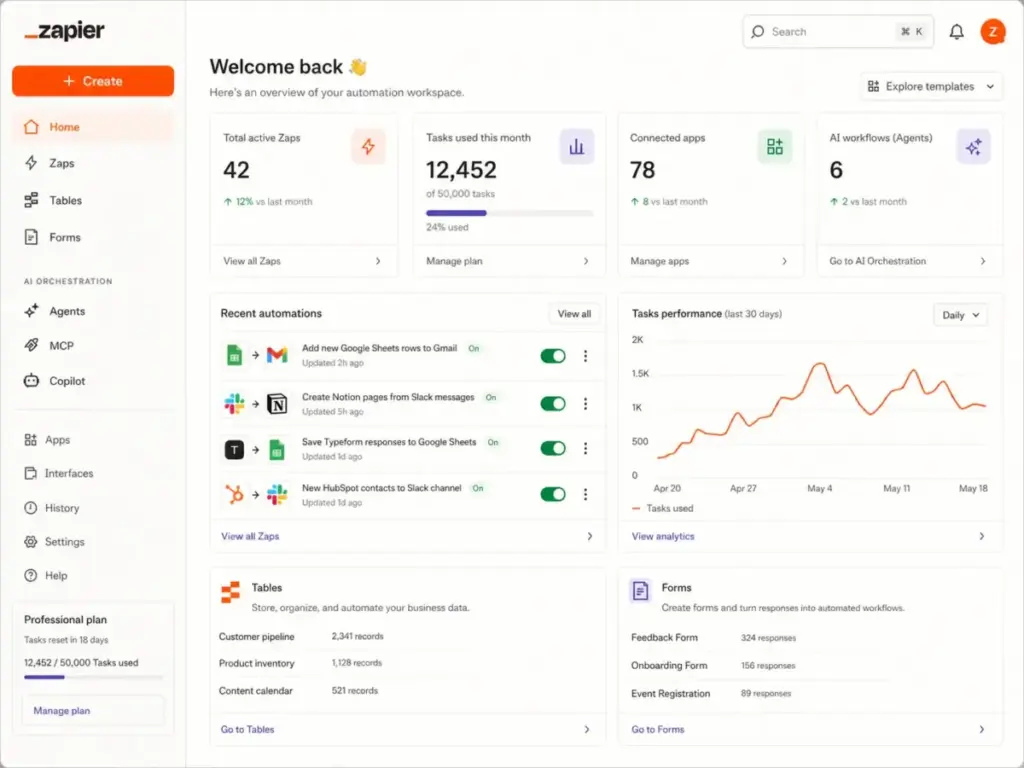Screen dimensions: 1024x768
Task: Click the sidebar tasks used progress bar
Action: pos(93,677)
